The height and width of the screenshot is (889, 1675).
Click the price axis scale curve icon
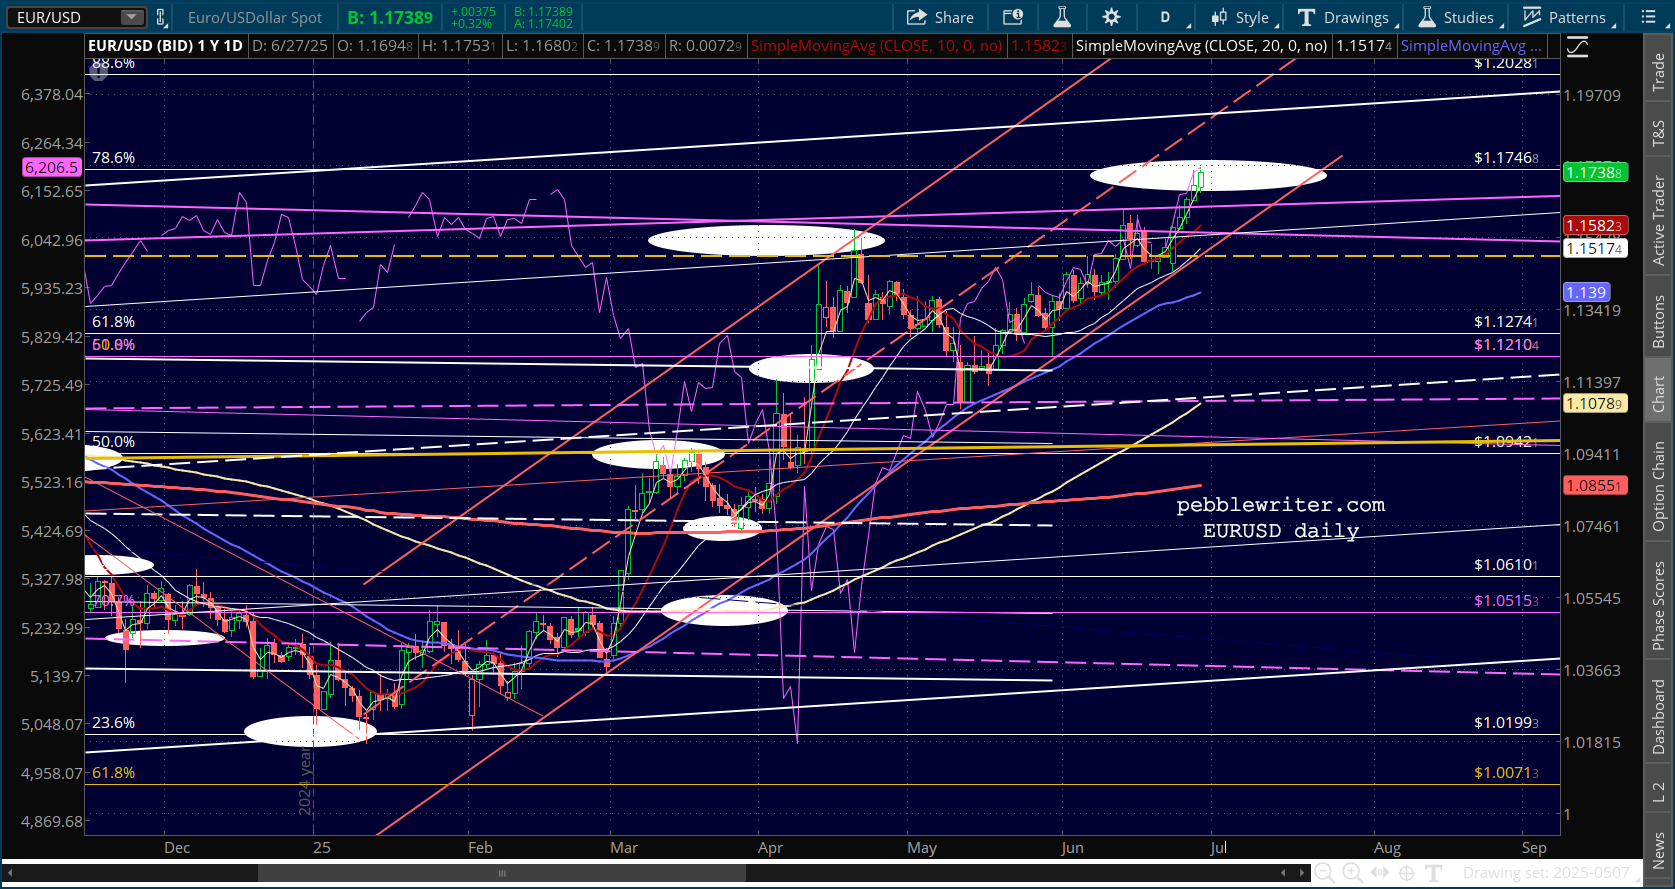(x=1577, y=47)
